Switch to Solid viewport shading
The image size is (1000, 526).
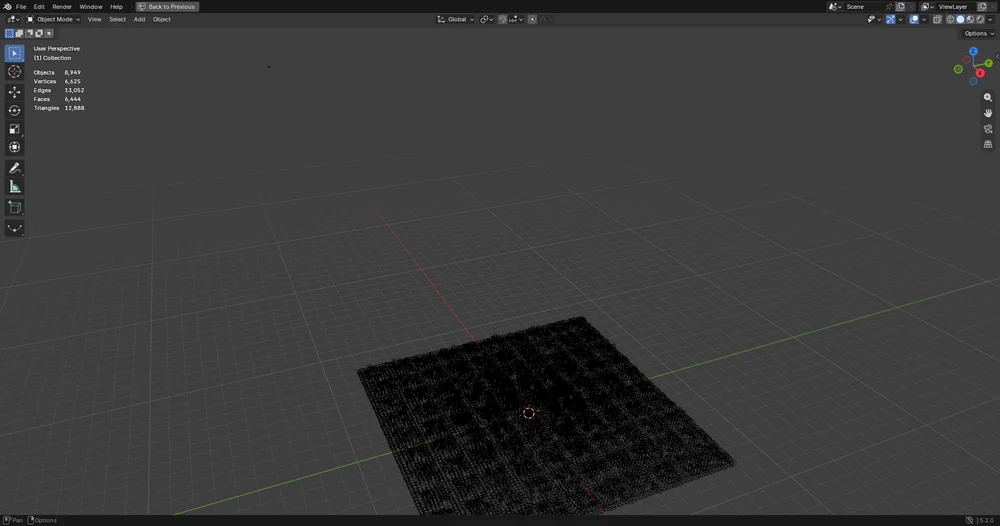click(x=960, y=19)
